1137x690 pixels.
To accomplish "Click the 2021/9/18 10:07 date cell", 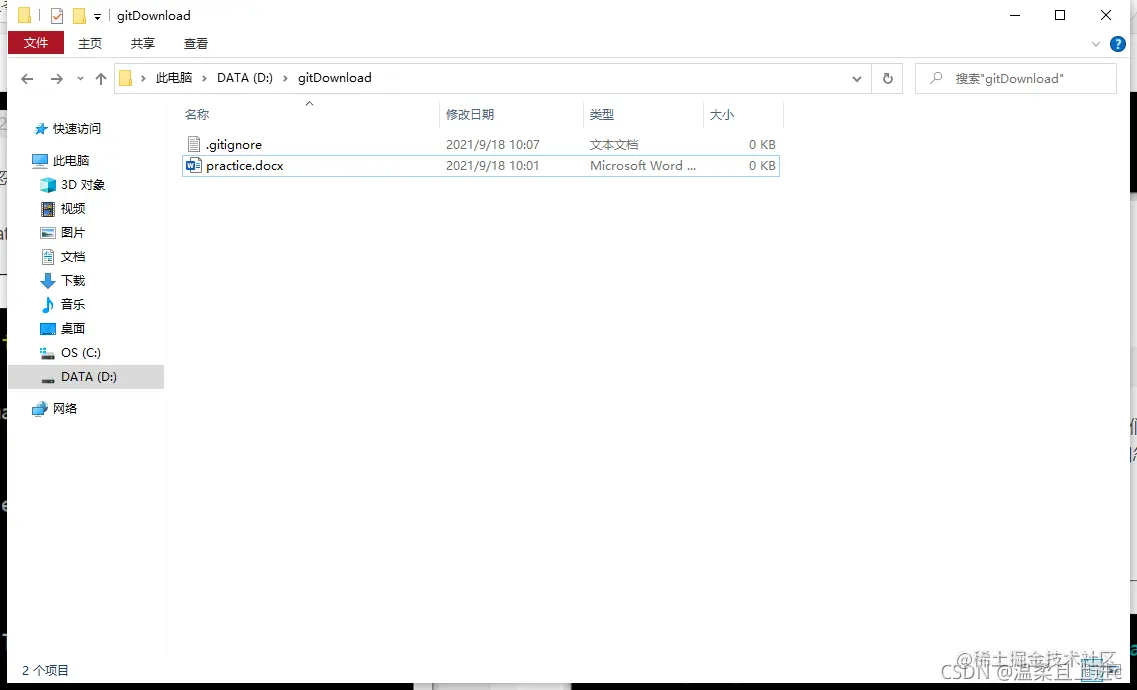I will [x=492, y=145].
